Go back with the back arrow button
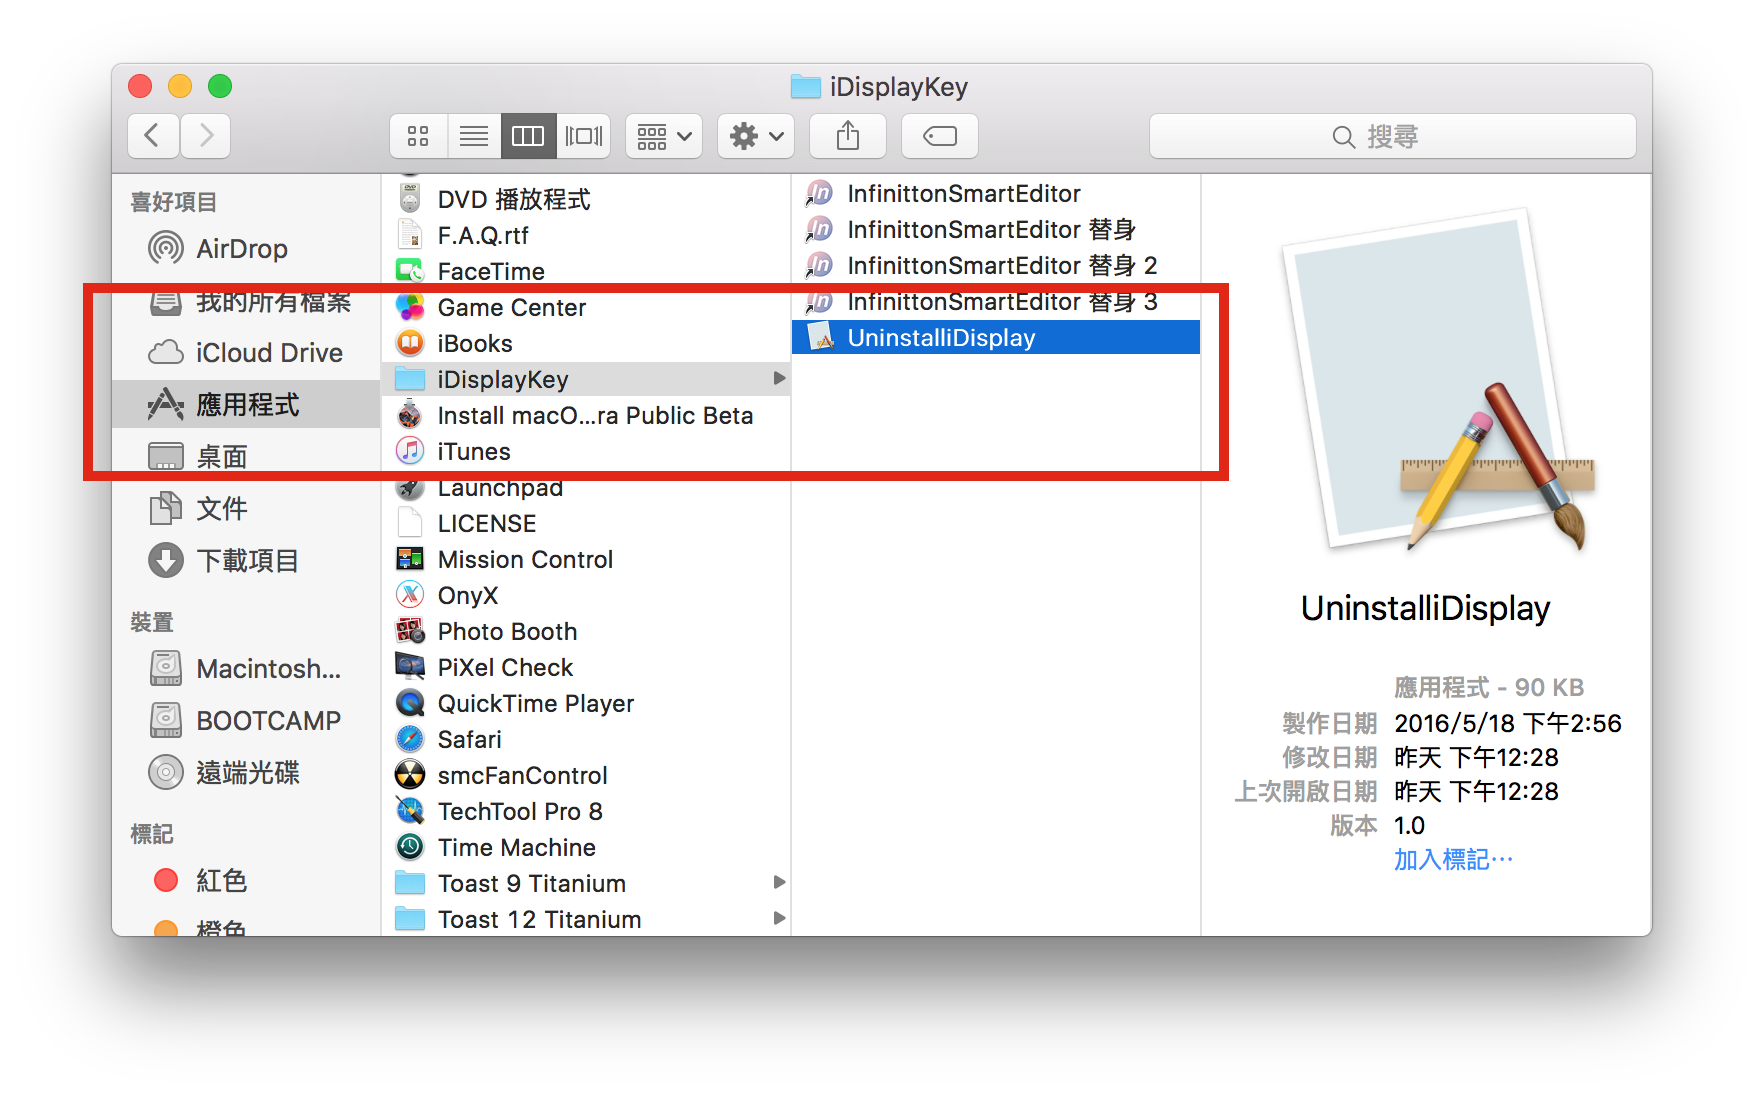The image size is (1764, 1096). coord(153,136)
